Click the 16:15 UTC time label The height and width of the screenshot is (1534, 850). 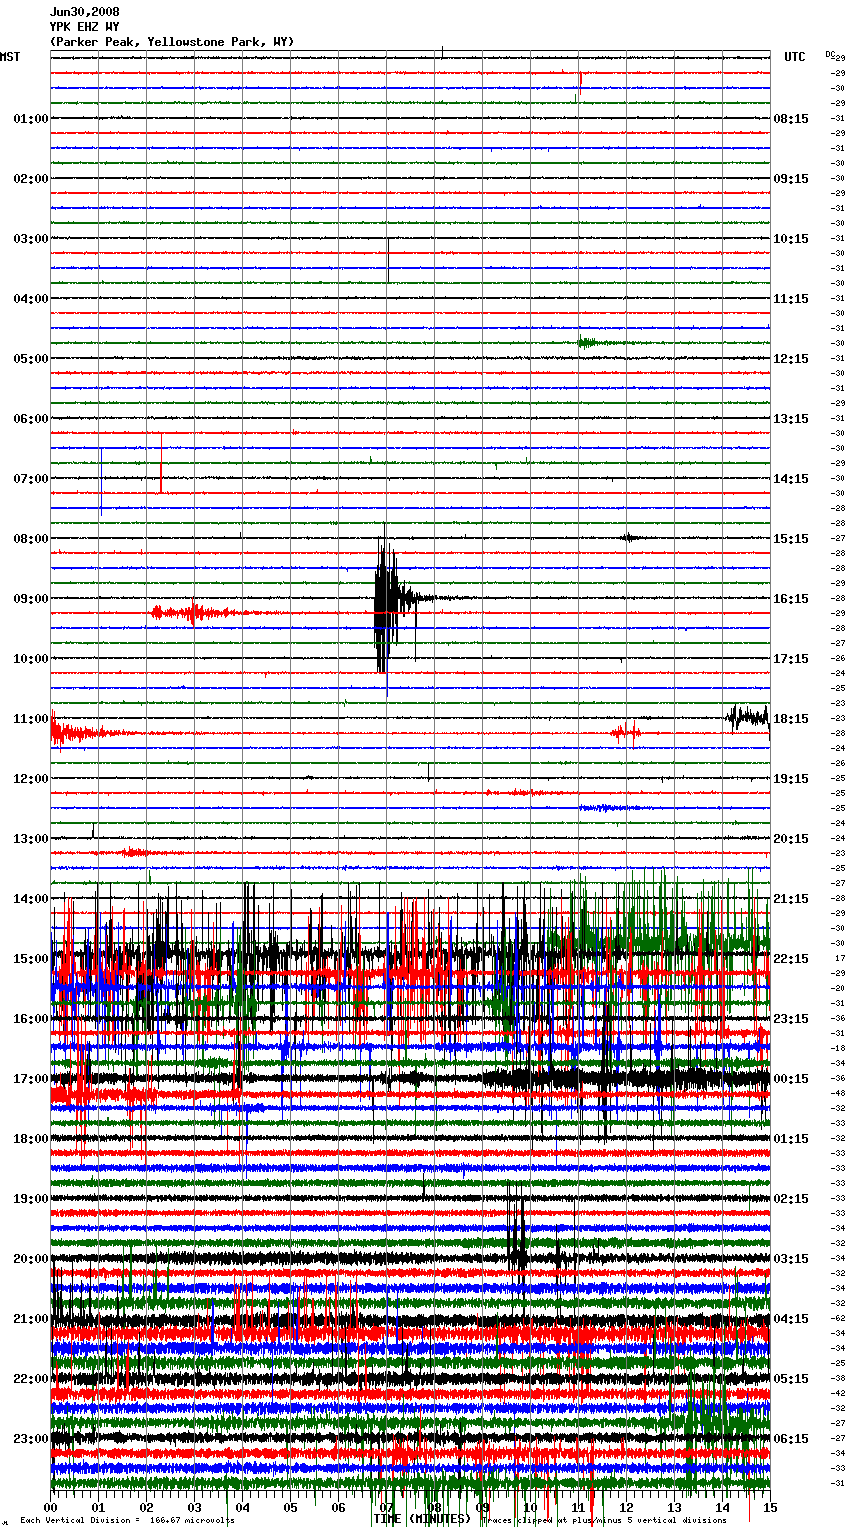tap(791, 599)
